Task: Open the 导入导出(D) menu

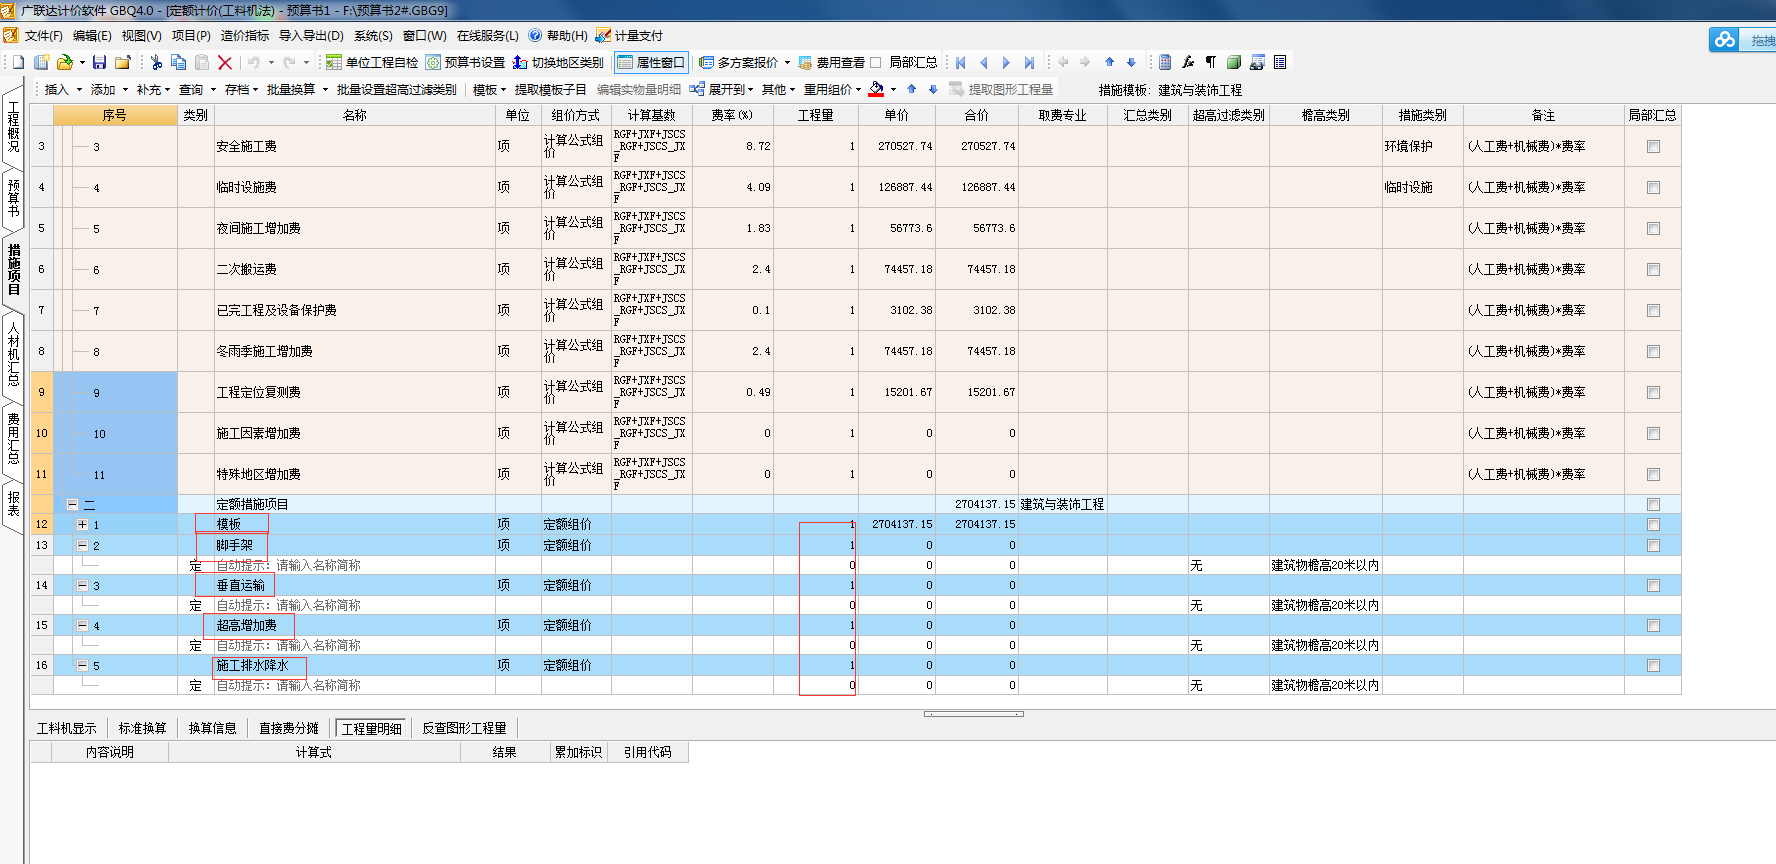Action: click(311, 35)
